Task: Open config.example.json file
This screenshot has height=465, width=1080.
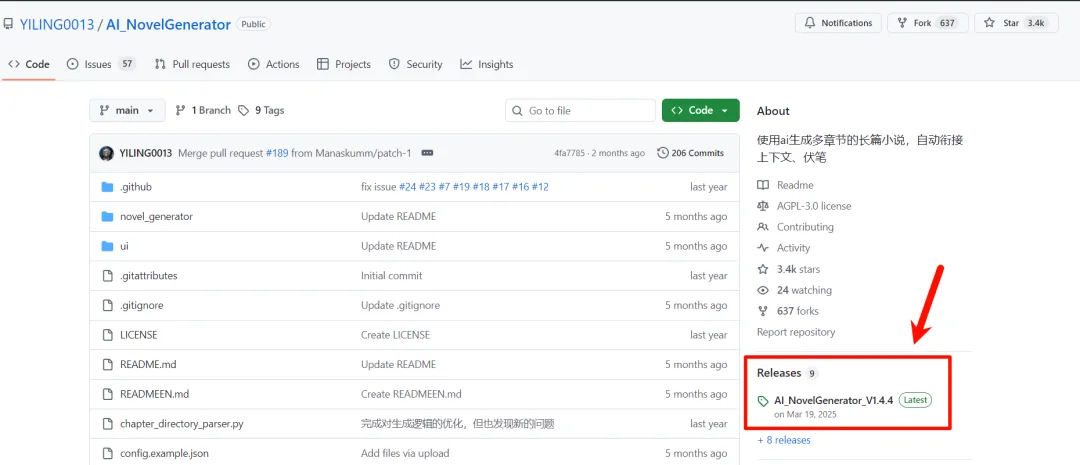Action: coord(164,453)
